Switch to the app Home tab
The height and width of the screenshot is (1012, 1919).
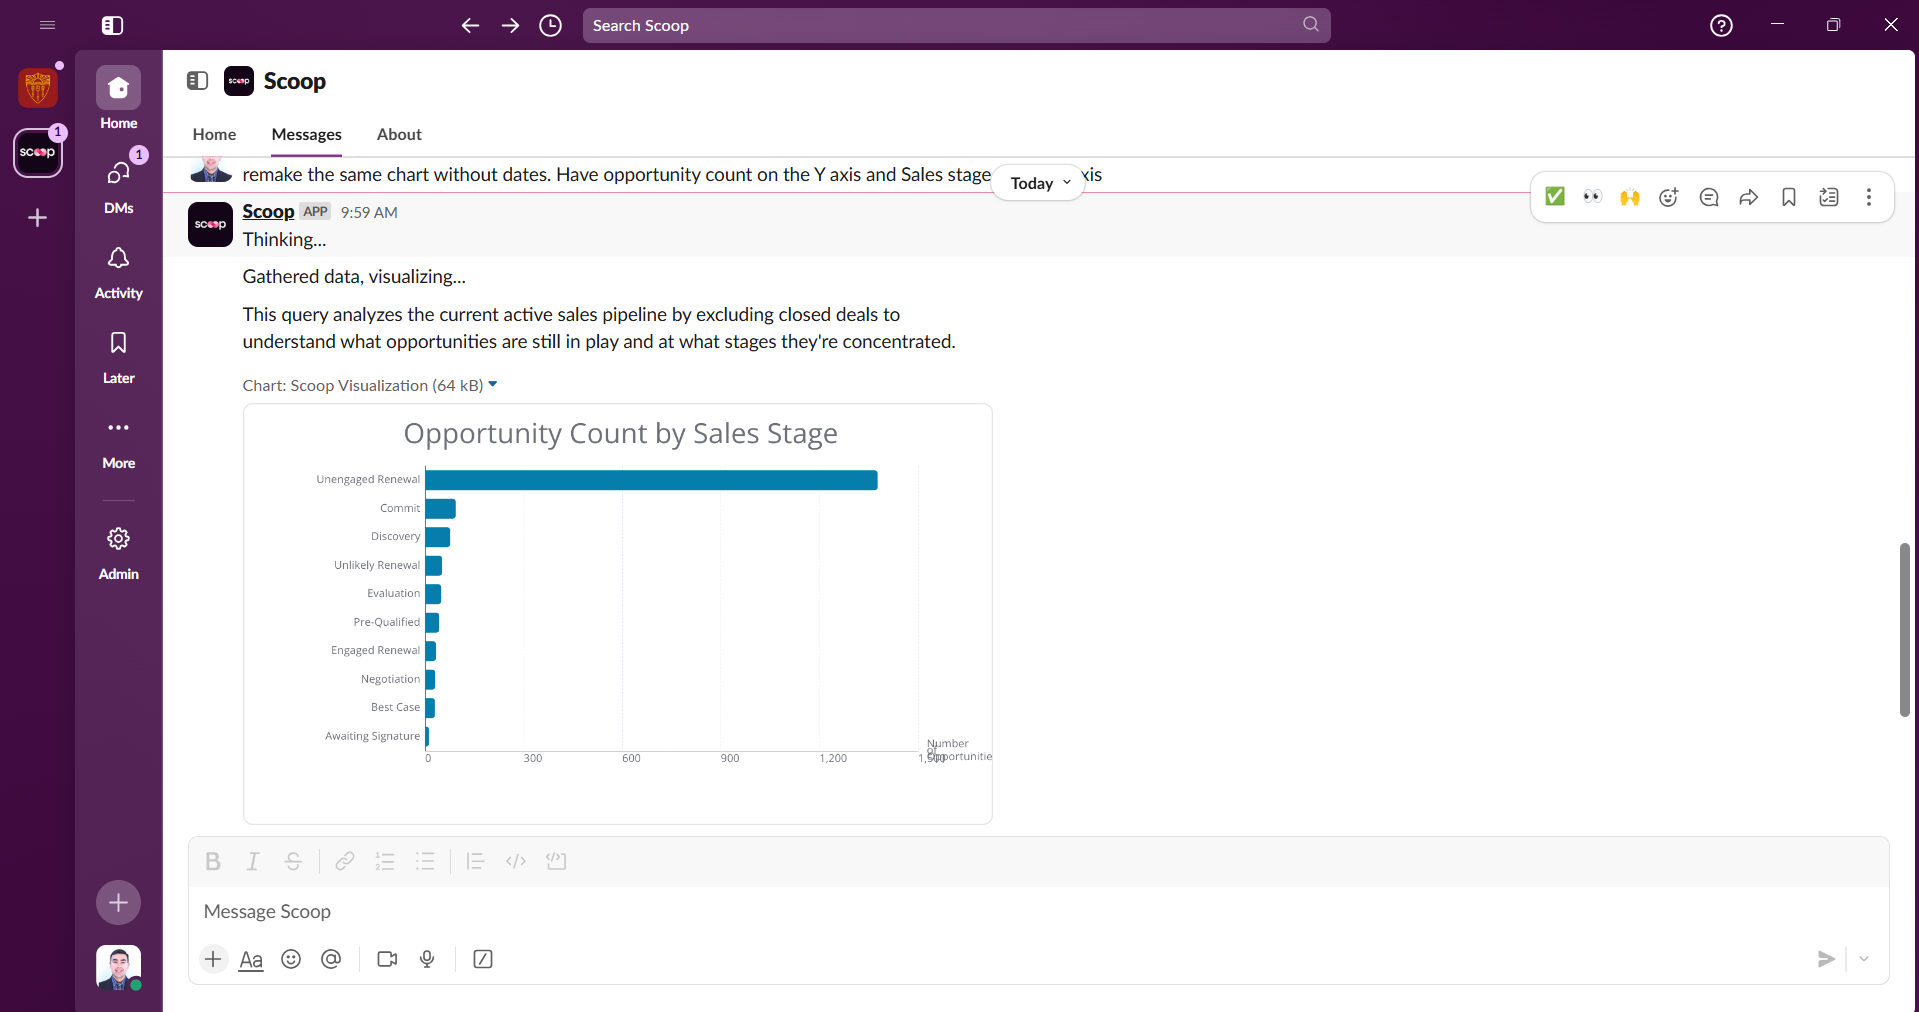214,134
